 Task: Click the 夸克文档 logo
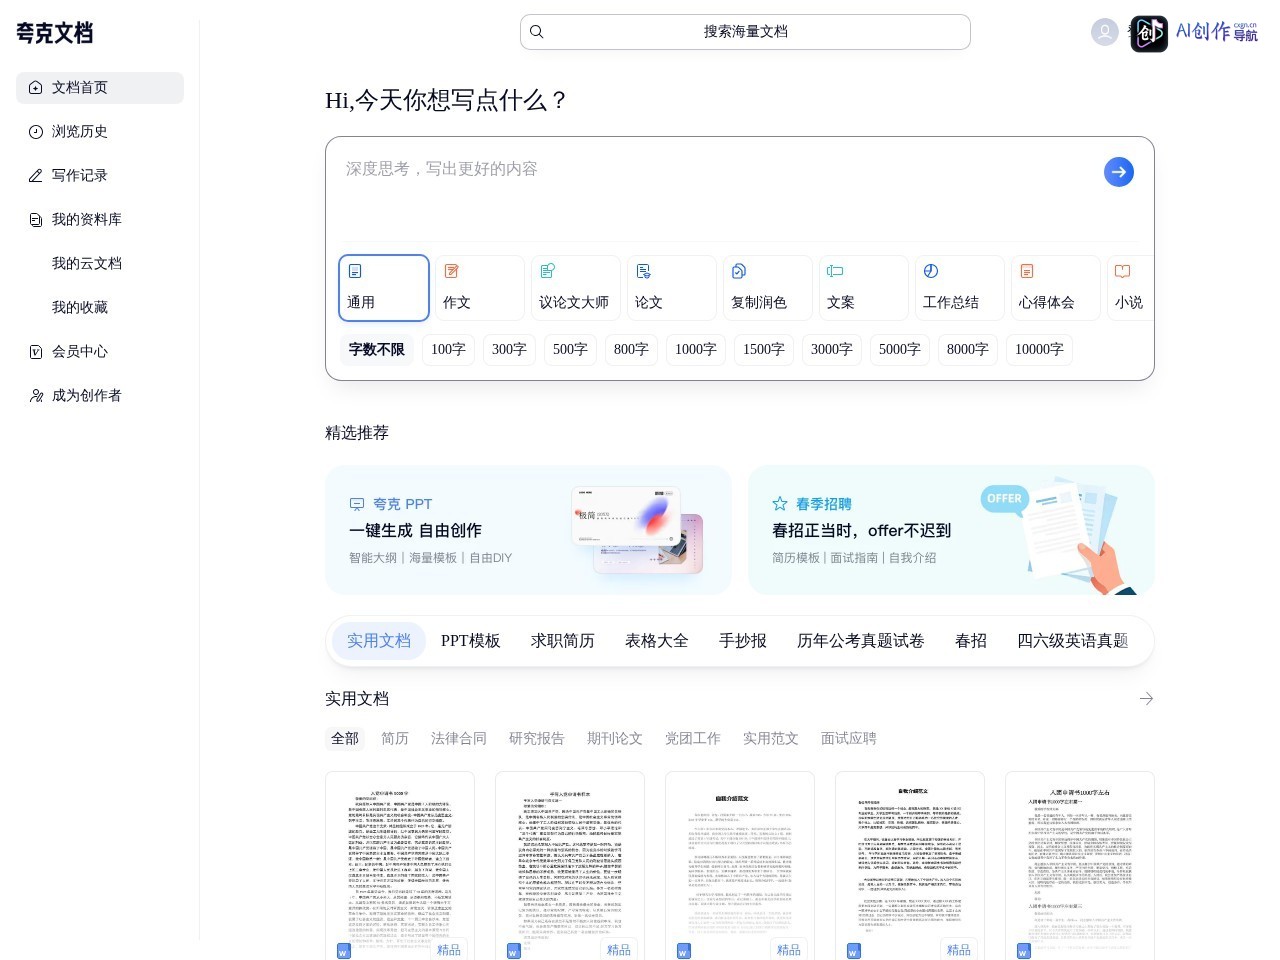point(54,33)
